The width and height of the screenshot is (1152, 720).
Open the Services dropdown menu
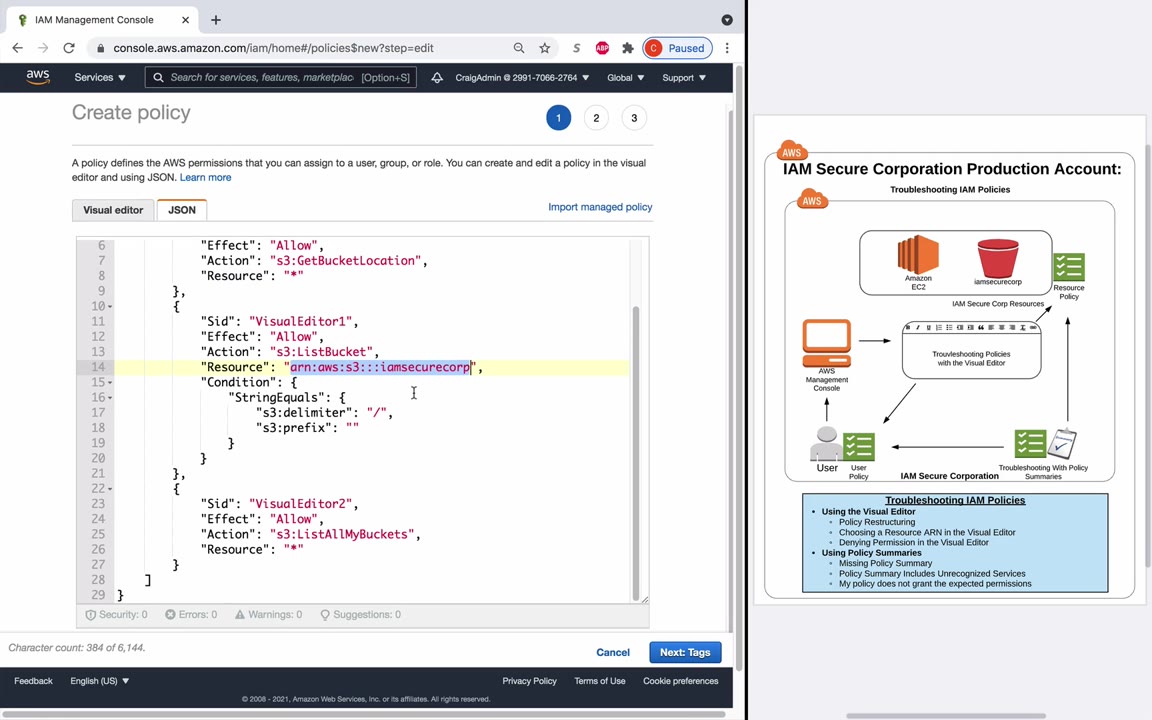click(x=99, y=78)
